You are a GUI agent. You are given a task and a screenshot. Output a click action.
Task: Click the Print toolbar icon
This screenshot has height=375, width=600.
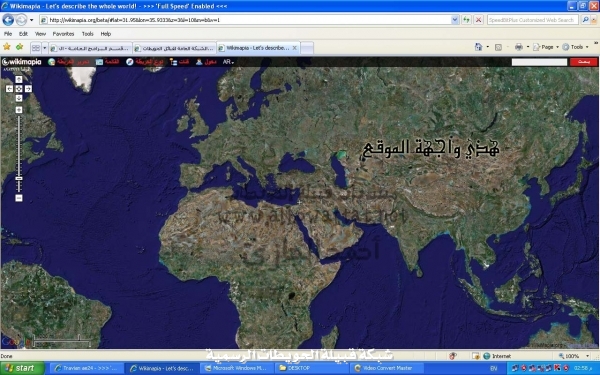click(x=519, y=47)
